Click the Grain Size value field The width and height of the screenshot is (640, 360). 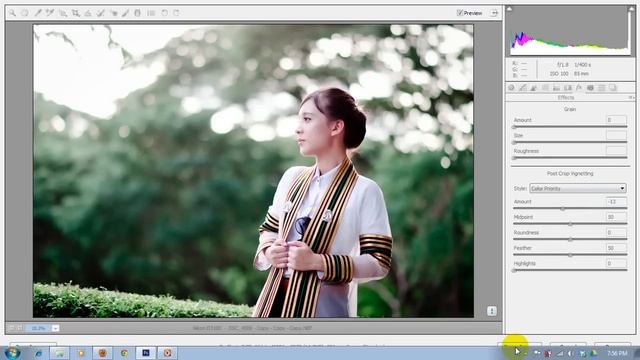616,135
